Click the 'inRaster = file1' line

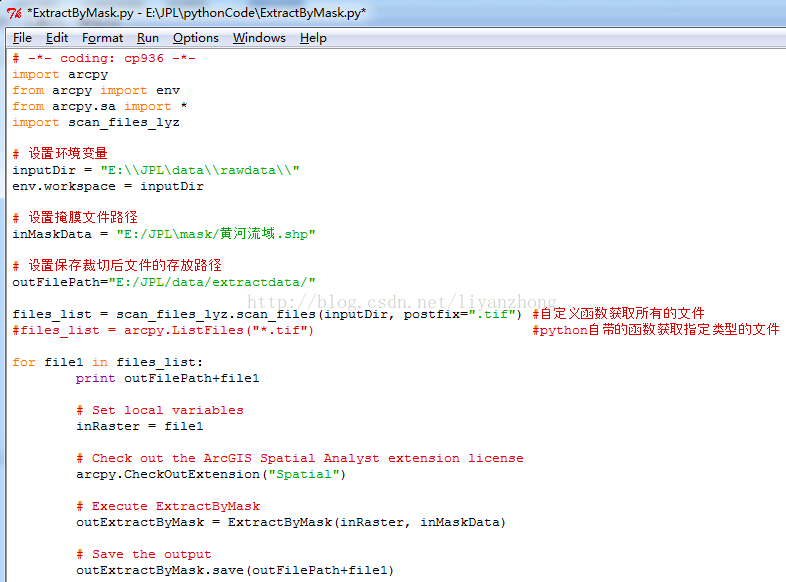point(140,427)
